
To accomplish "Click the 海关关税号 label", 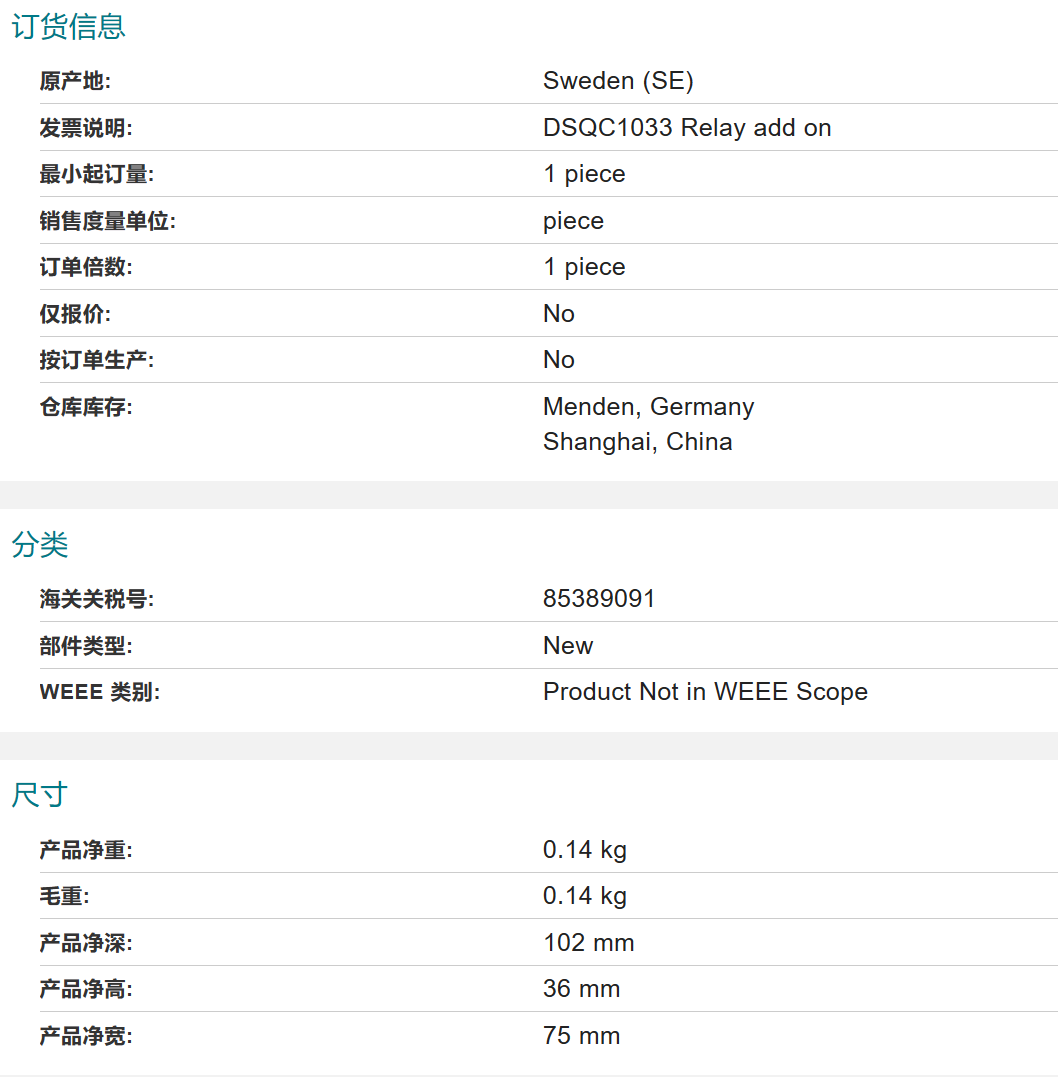I will 97,599.
